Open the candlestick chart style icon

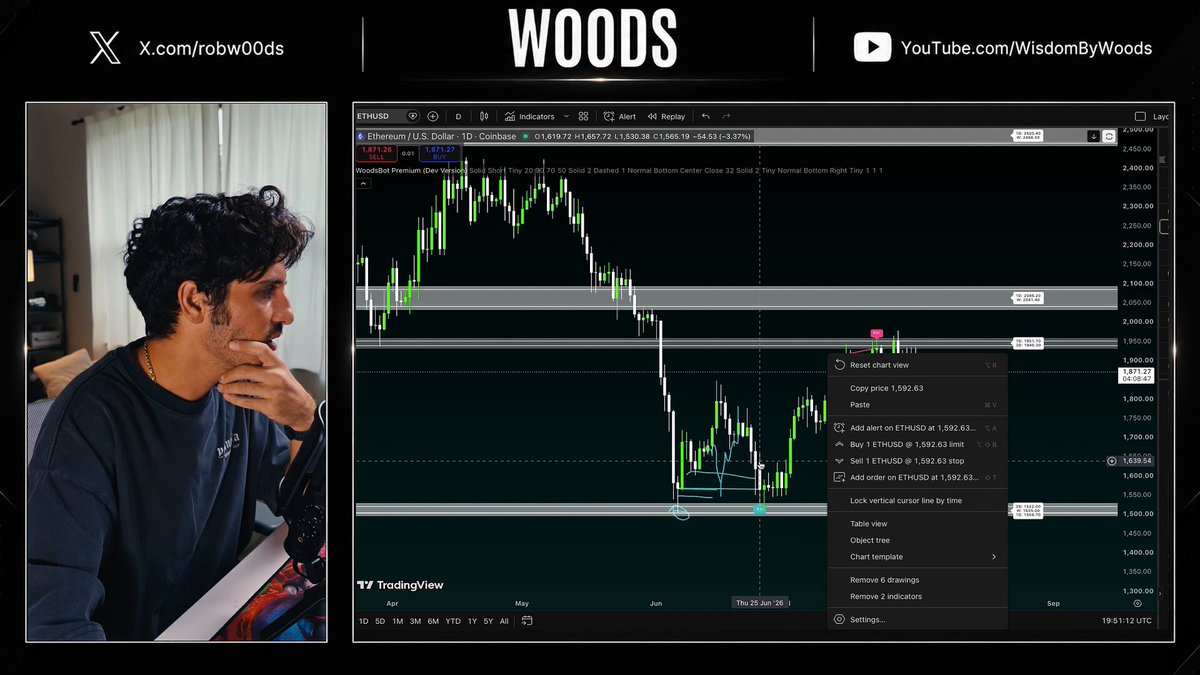pos(484,116)
